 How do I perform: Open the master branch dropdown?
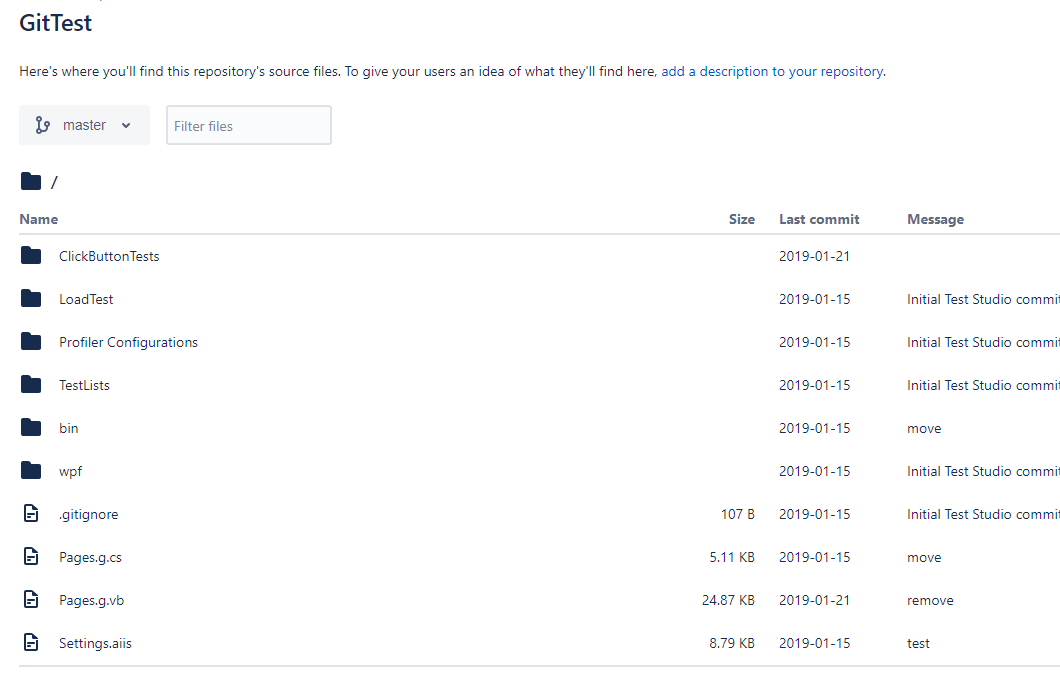pyautogui.click(x=84, y=125)
